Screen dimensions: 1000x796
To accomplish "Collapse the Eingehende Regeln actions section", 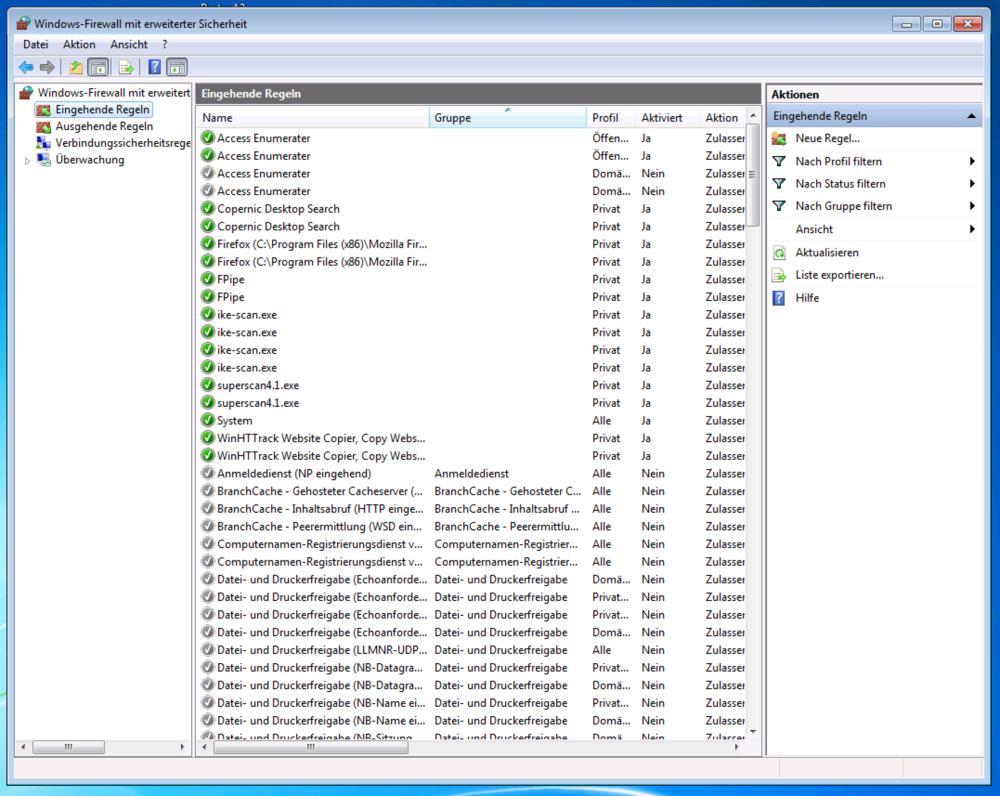I will (970, 115).
